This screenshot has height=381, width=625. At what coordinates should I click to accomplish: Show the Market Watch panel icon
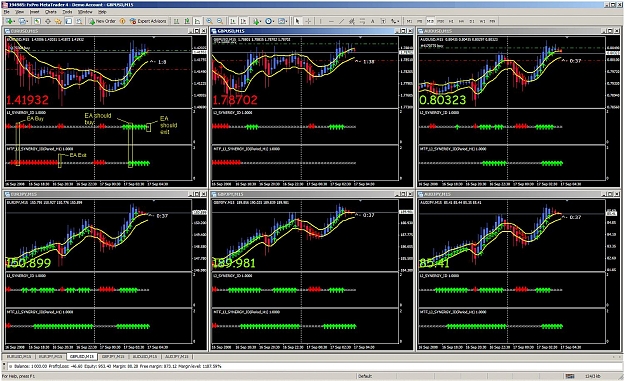[37, 21]
